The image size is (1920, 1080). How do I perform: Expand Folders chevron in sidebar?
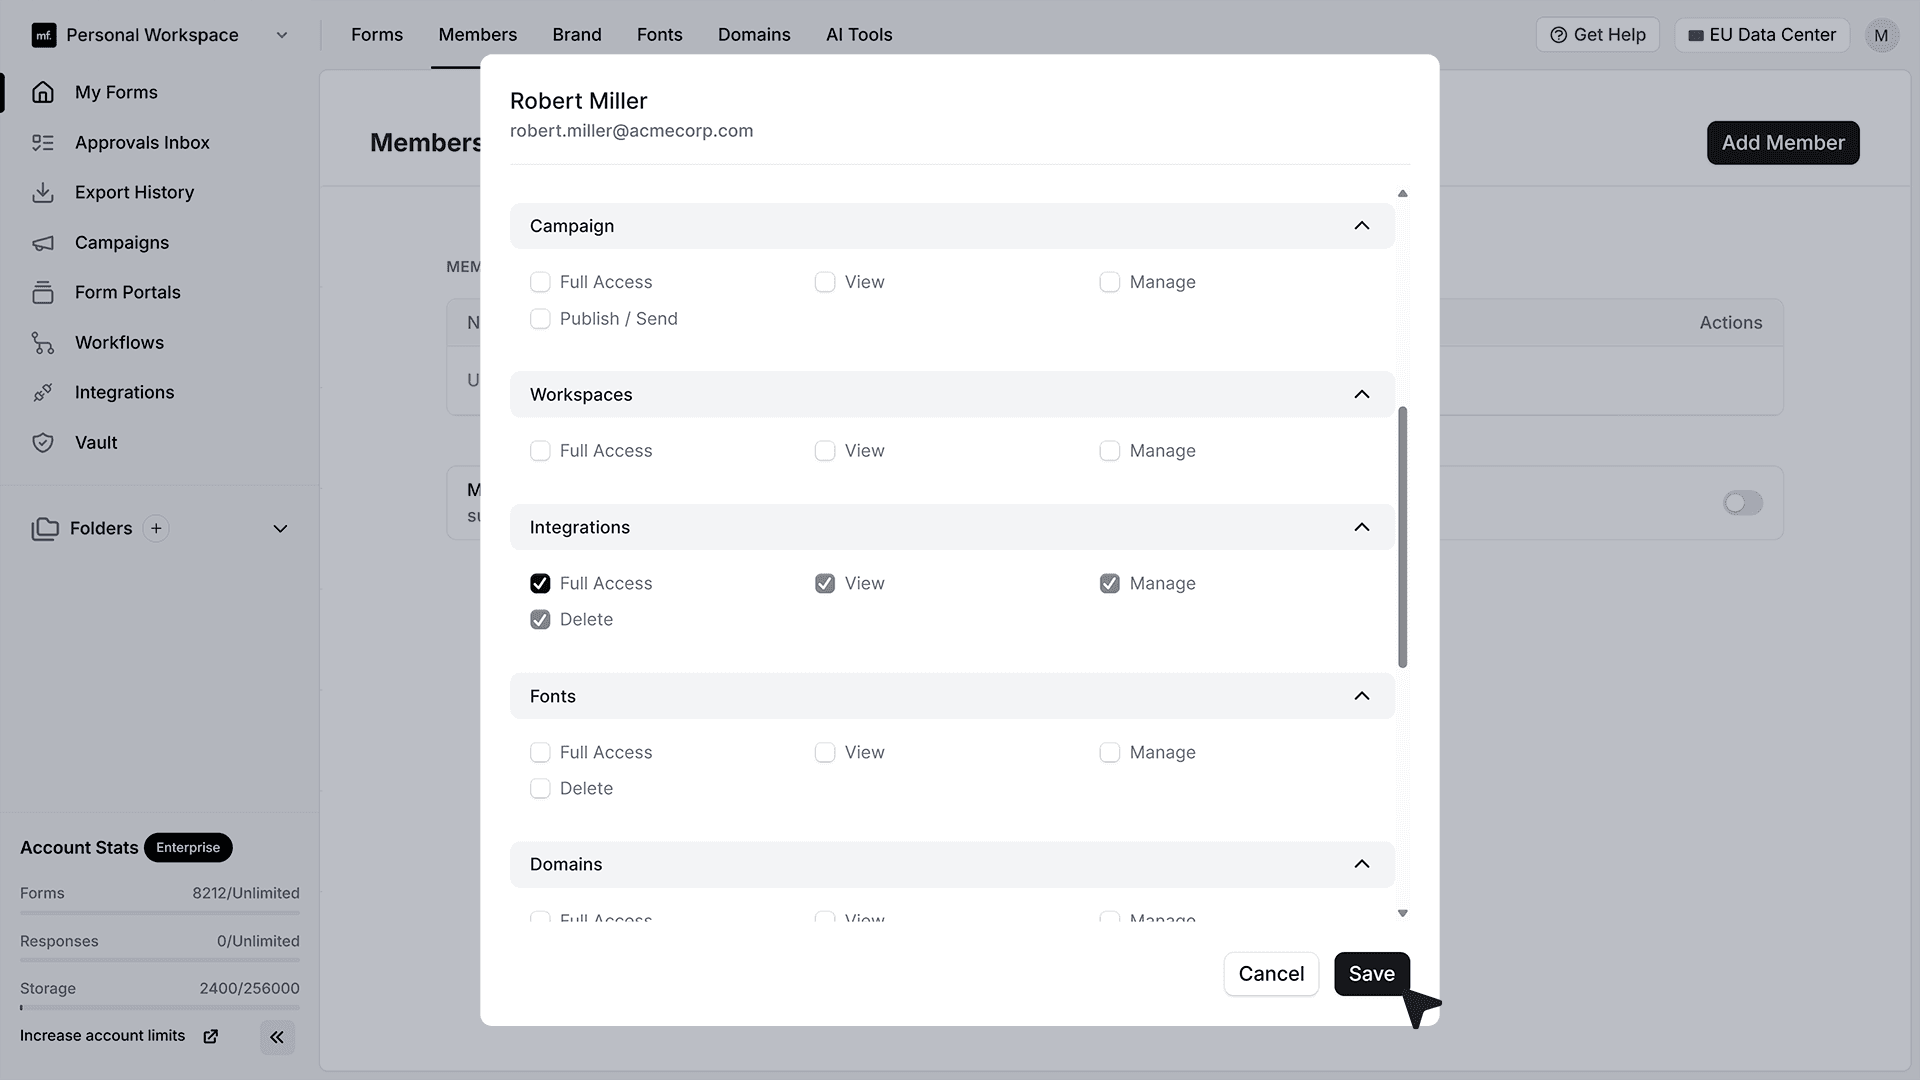tap(281, 528)
